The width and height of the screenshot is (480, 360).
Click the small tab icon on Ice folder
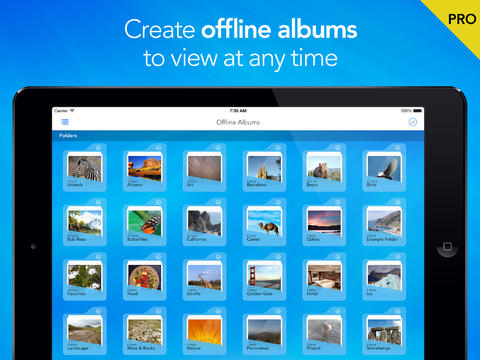point(398,257)
